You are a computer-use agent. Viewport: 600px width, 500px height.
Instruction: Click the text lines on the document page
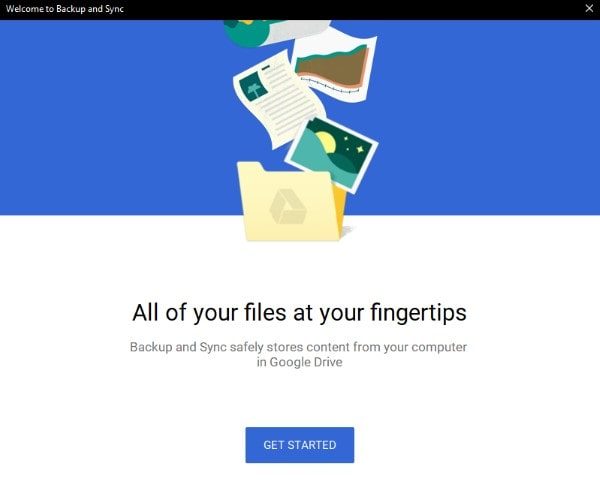pos(288,99)
